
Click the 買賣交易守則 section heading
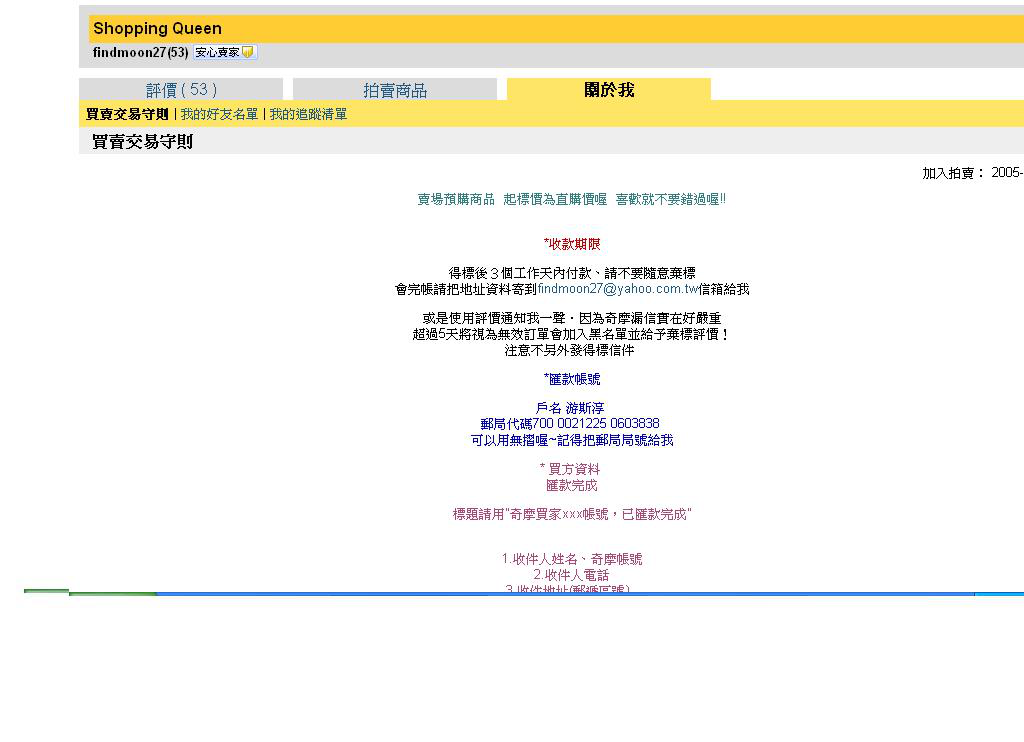[x=142, y=142]
